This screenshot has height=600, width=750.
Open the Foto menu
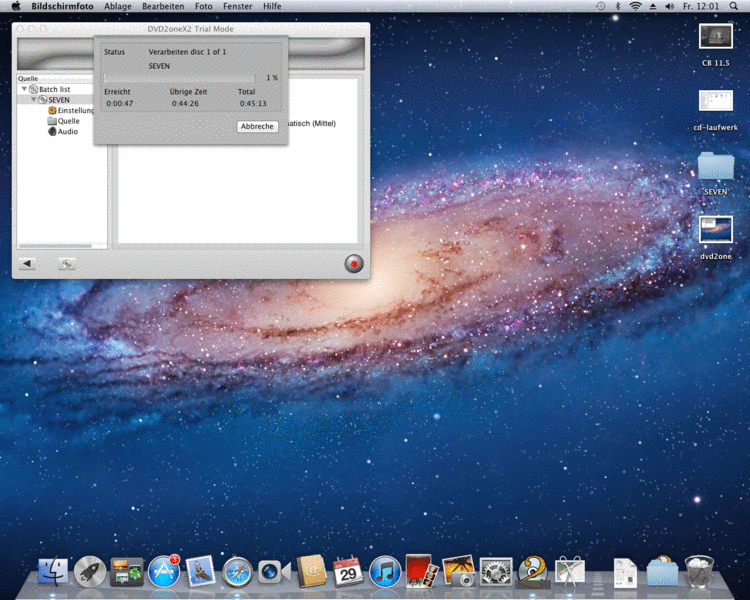[x=204, y=6]
